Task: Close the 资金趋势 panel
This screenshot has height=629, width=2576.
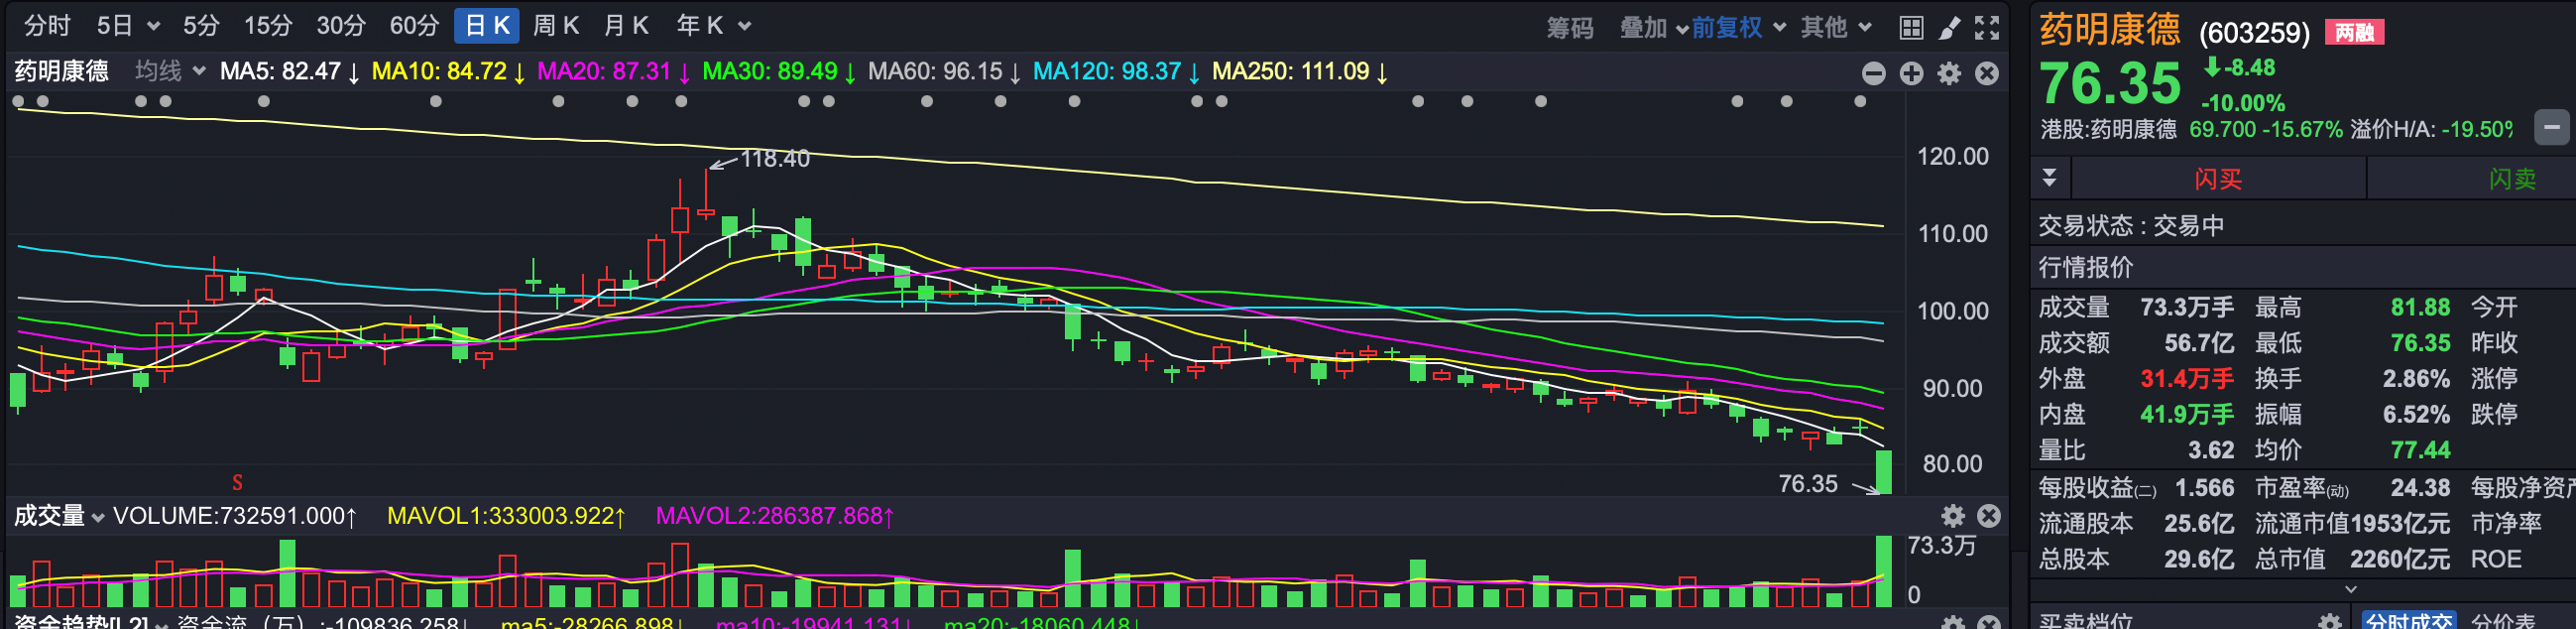Action: click(1989, 622)
